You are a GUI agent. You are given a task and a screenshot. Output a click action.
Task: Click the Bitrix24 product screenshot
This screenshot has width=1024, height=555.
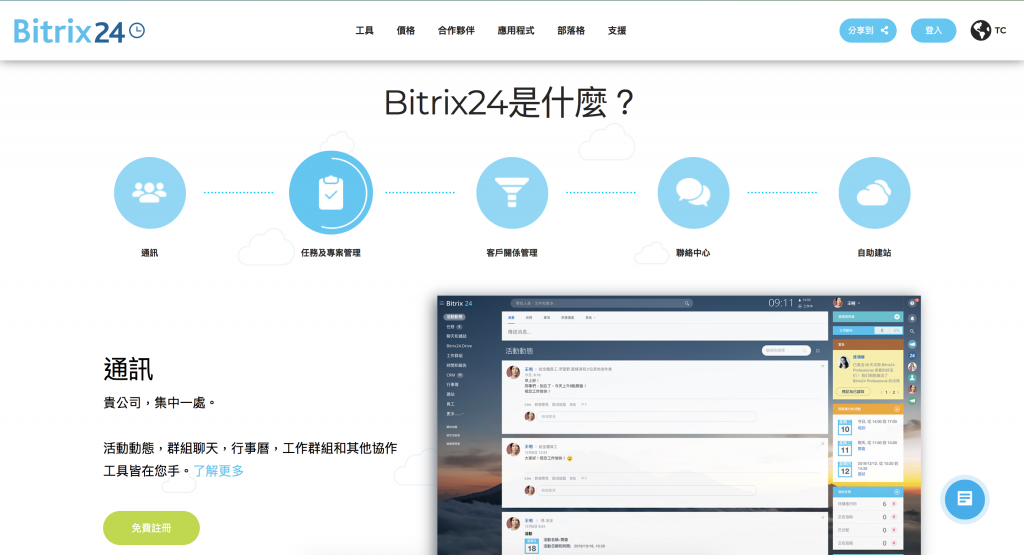tap(679, 425)
